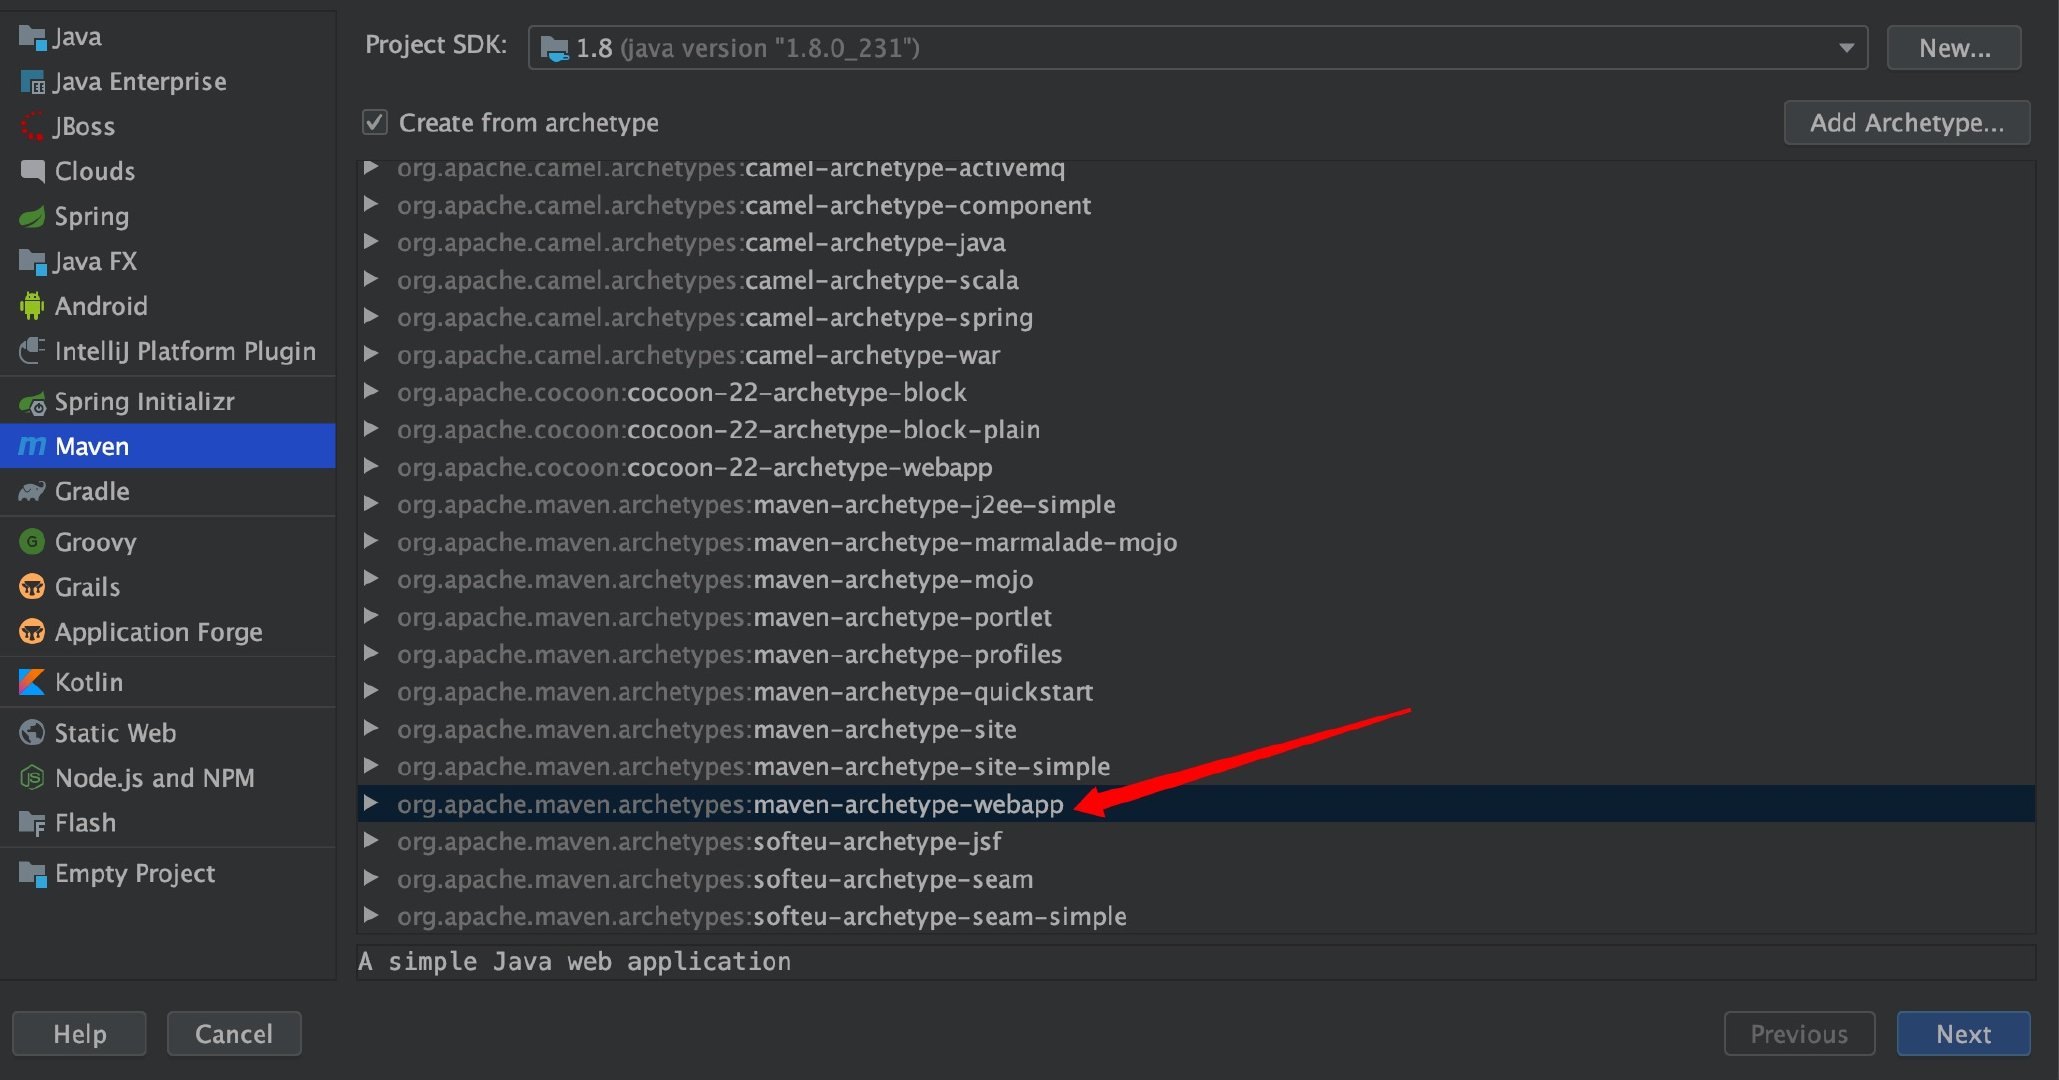Pick the Kotlin K icon

click(x=32, y=682)
